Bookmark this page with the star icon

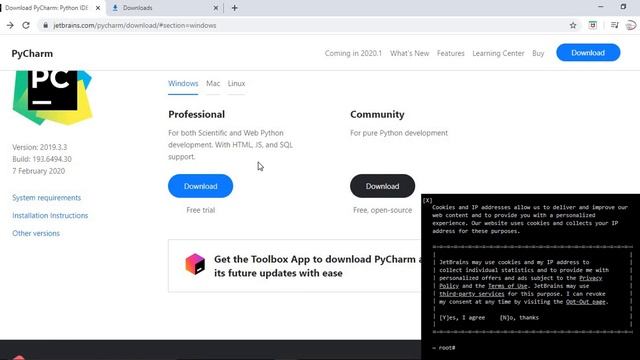(573, 25)
